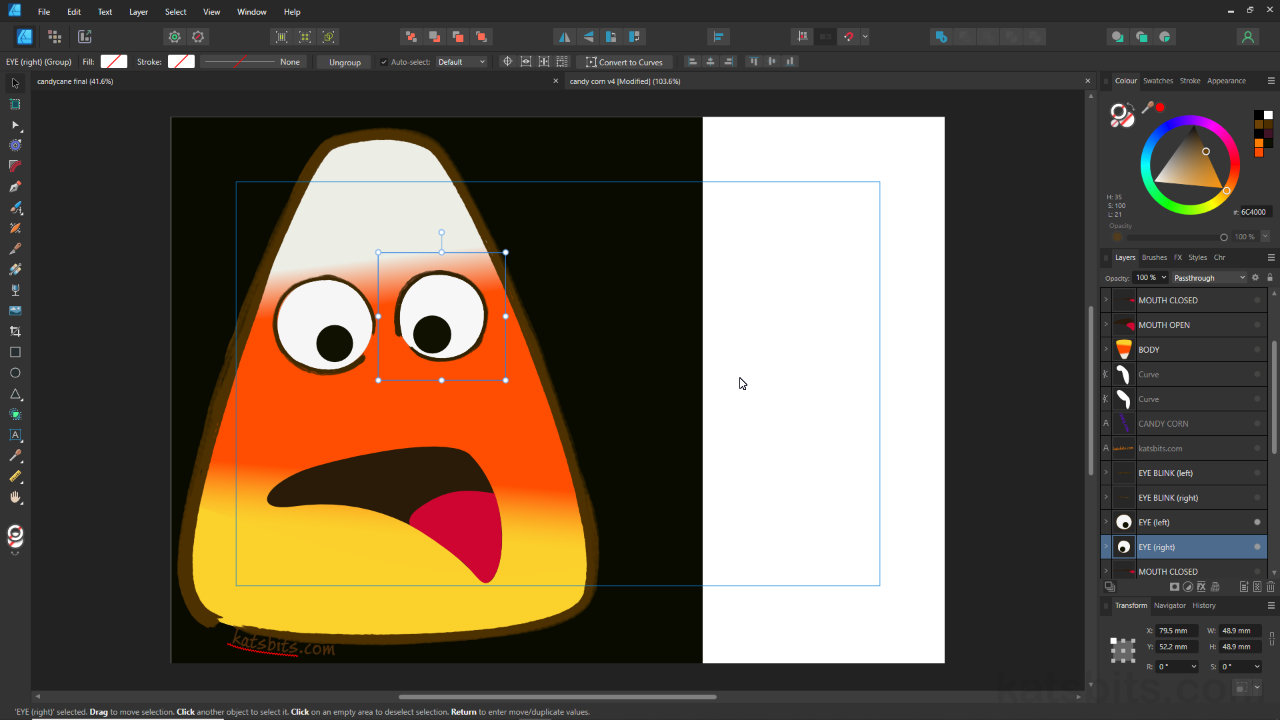
Task: Expand the MOUTH OPEN layer group
Action: pos(1106,325)
